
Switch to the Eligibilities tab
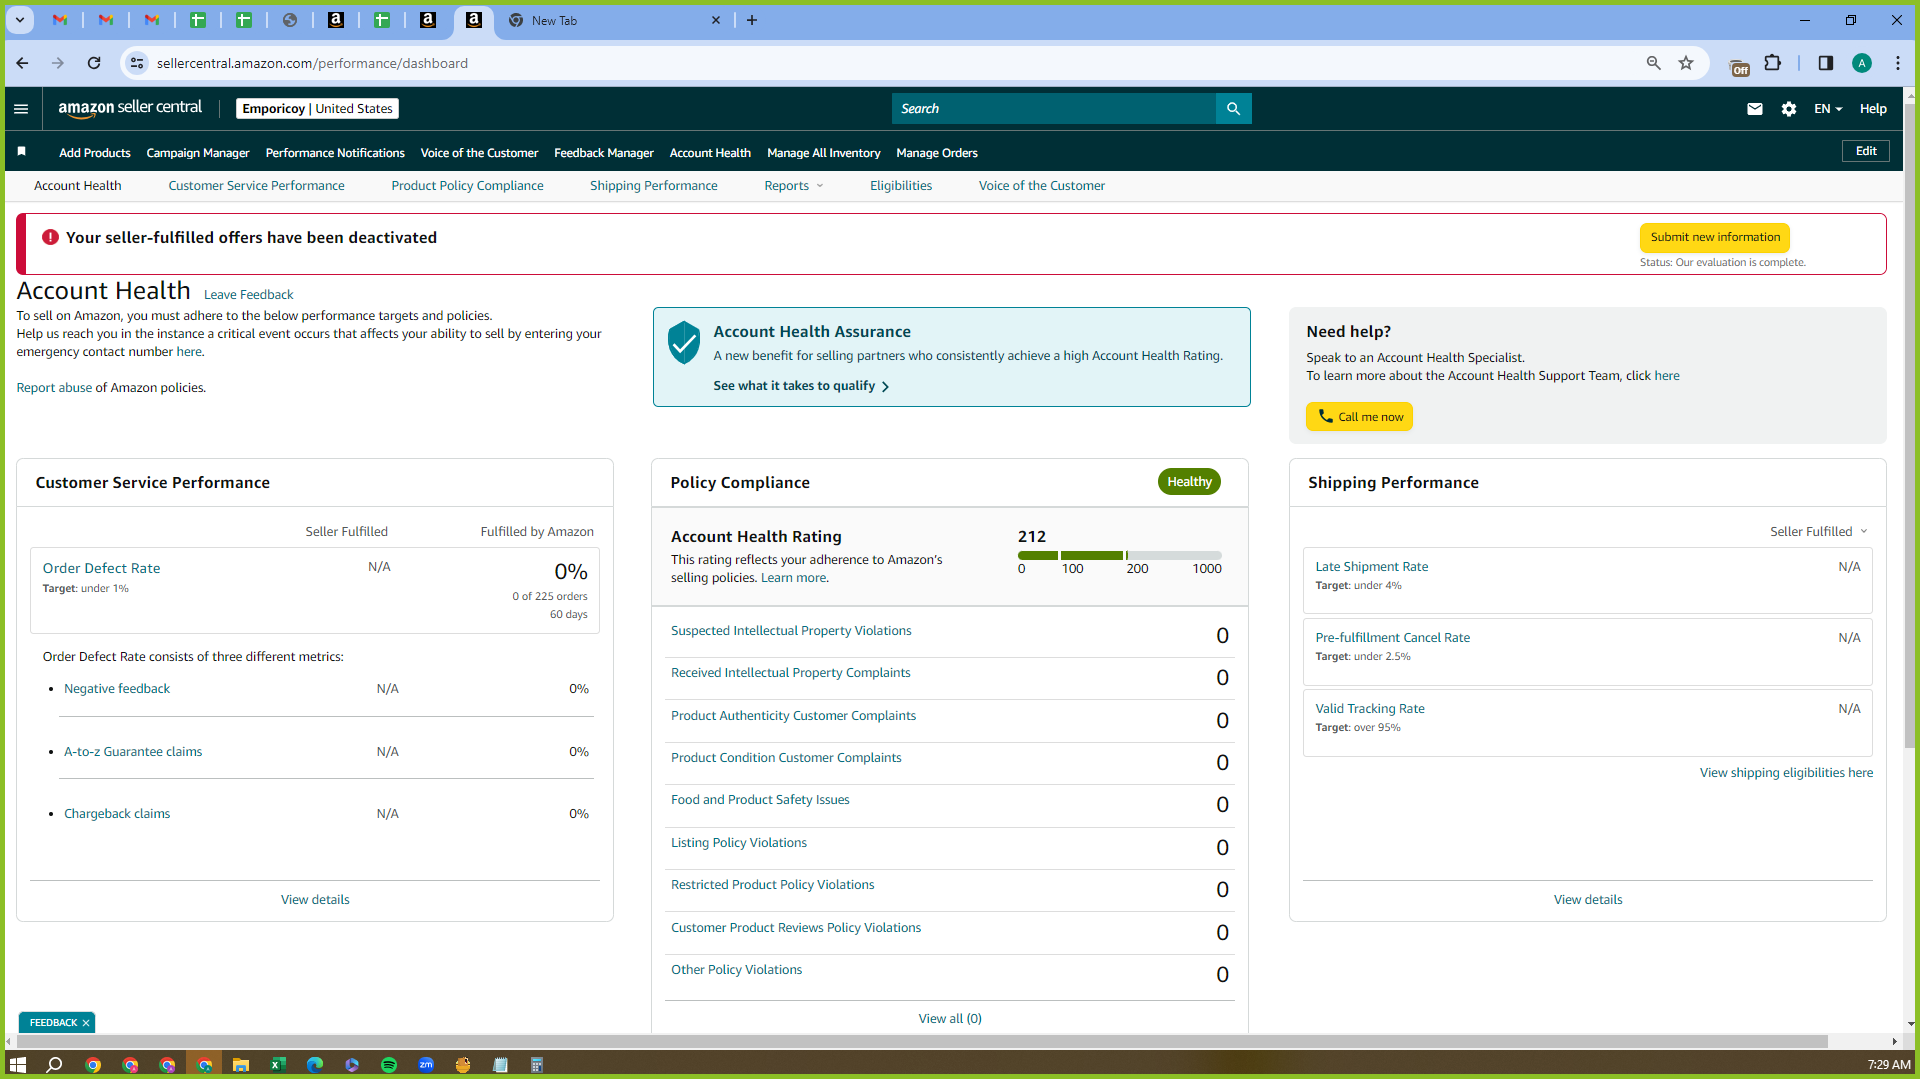pos(901,186)
